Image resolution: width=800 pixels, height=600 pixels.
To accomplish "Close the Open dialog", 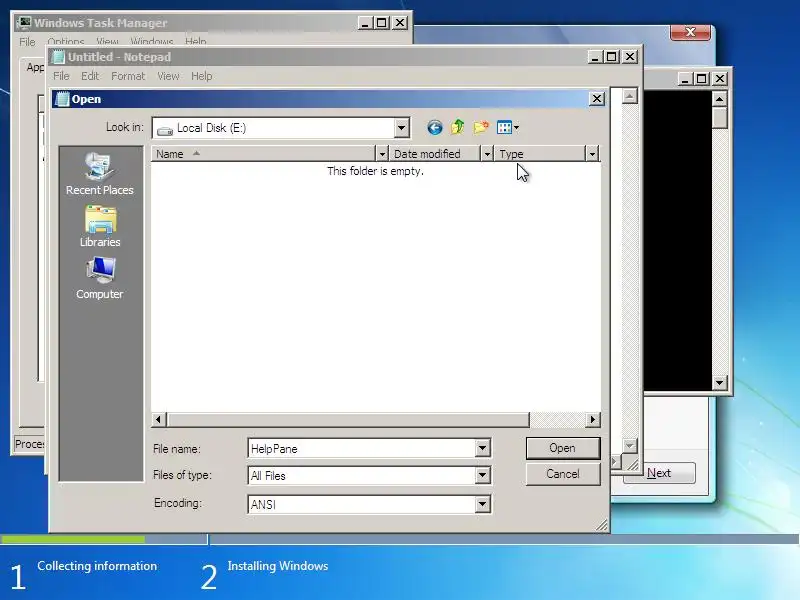I will [x=597, y=98].
